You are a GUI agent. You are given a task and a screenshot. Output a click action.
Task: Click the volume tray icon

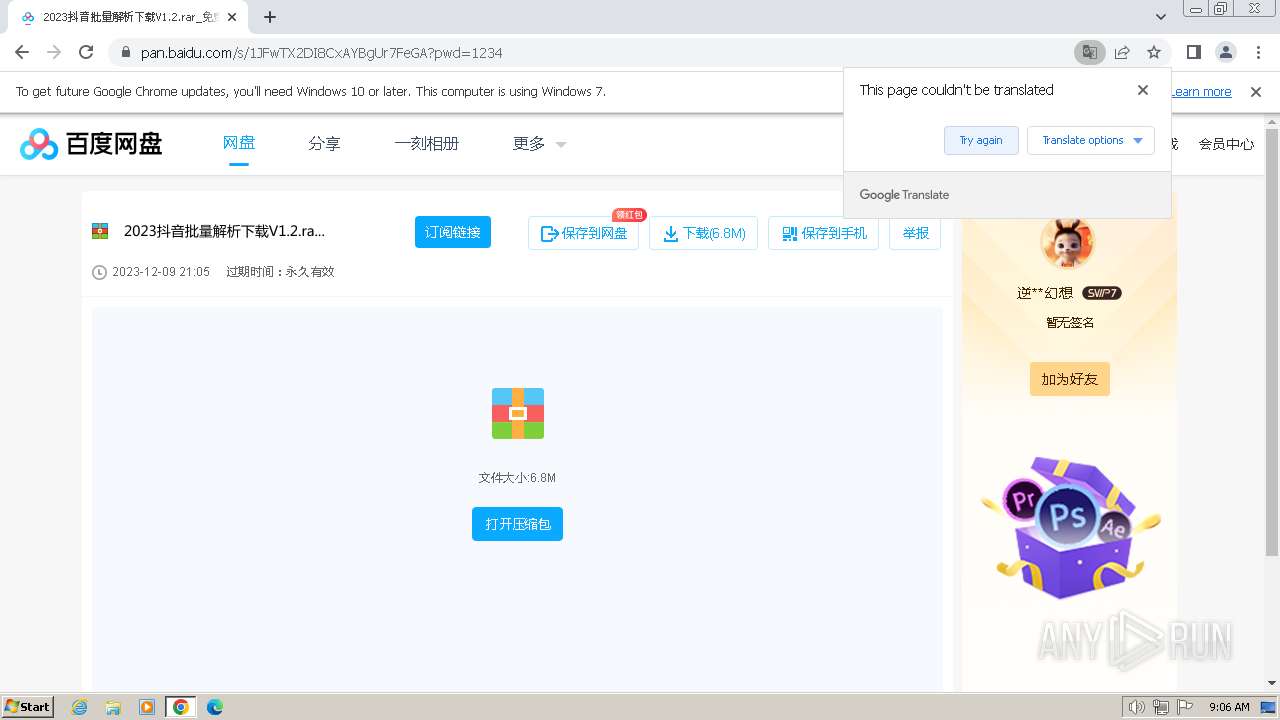[x=1137, y=707]
